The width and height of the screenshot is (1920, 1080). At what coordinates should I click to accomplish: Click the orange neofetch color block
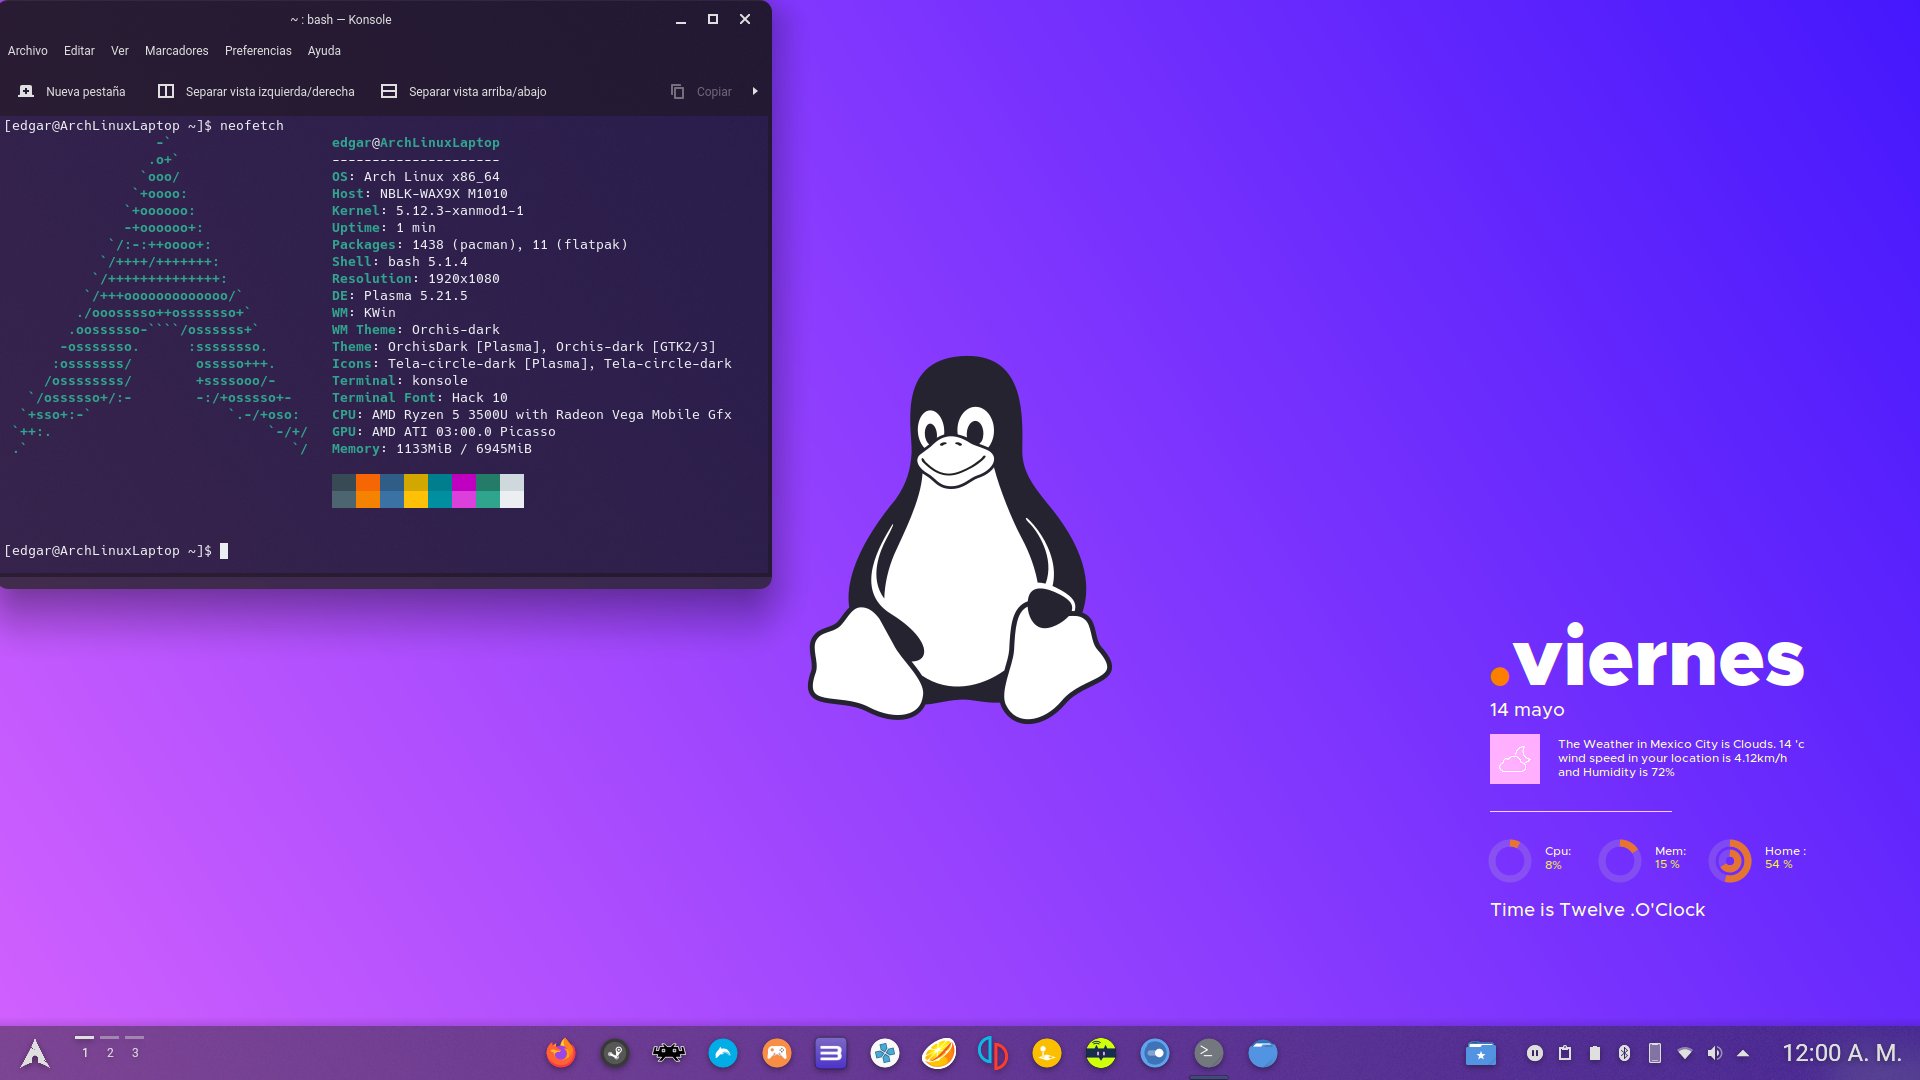tap(368, 490)
